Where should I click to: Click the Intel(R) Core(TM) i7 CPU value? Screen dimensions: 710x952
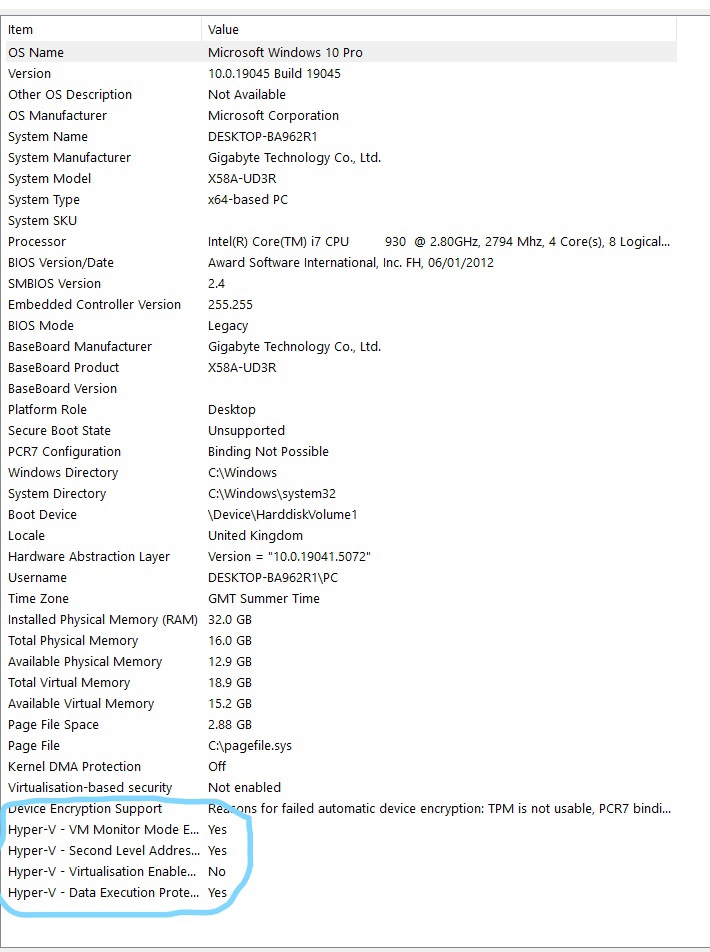[439, 242]
